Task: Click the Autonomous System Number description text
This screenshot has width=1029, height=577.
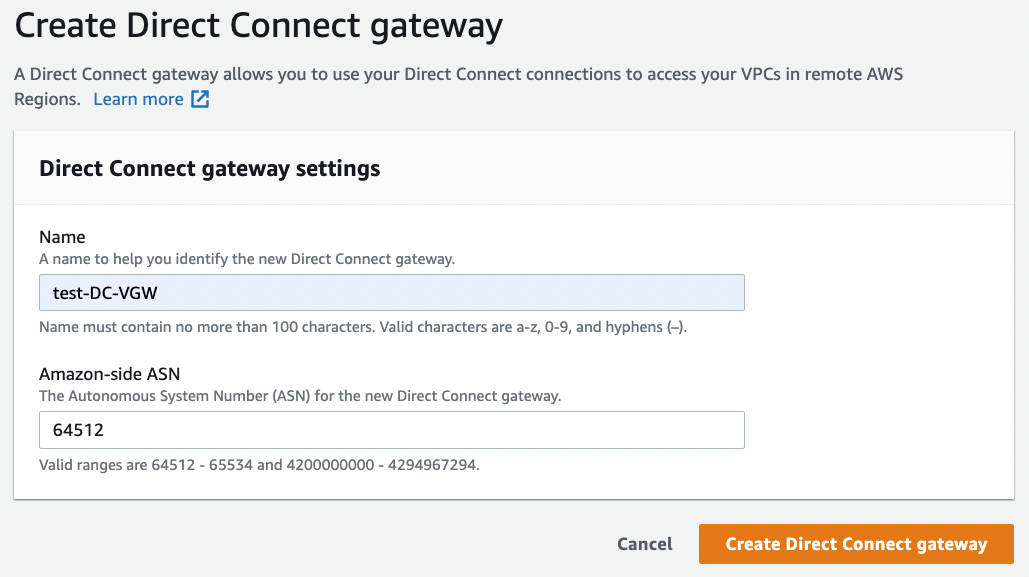Action: click(x=300, y=396)
